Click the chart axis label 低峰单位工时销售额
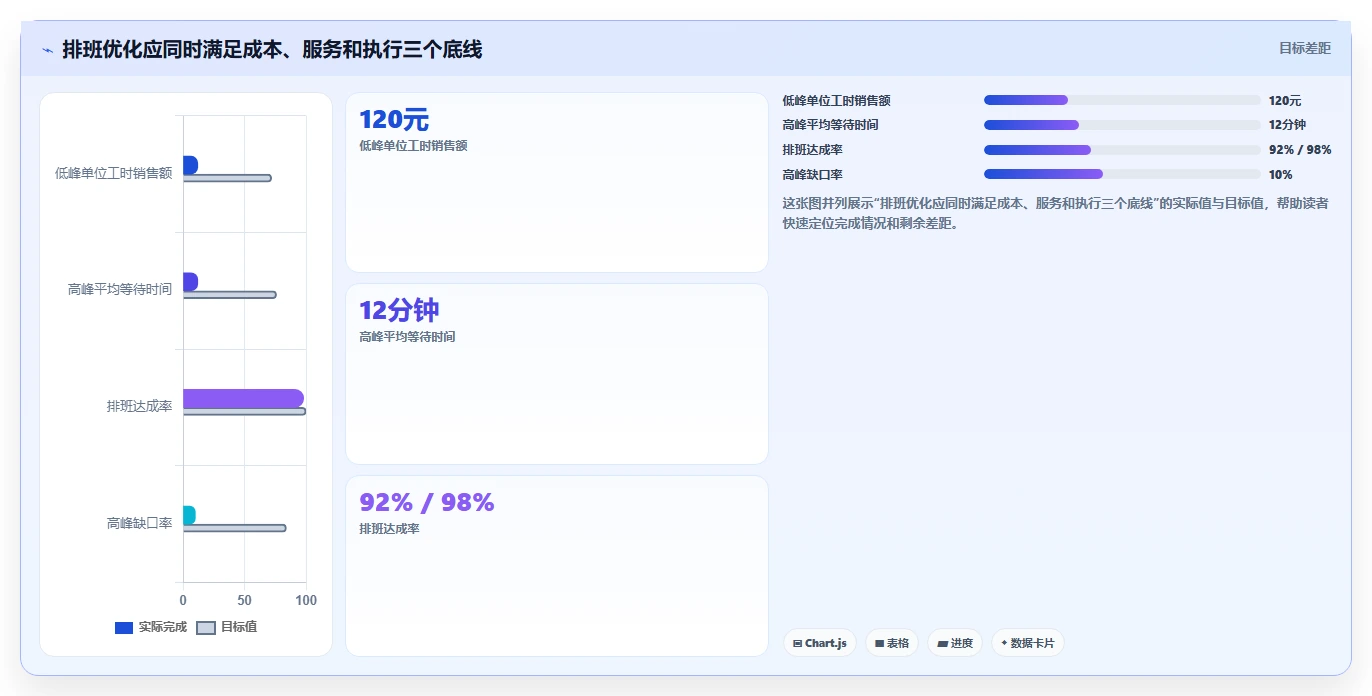The image size is (1372, 696). [114, 173]
